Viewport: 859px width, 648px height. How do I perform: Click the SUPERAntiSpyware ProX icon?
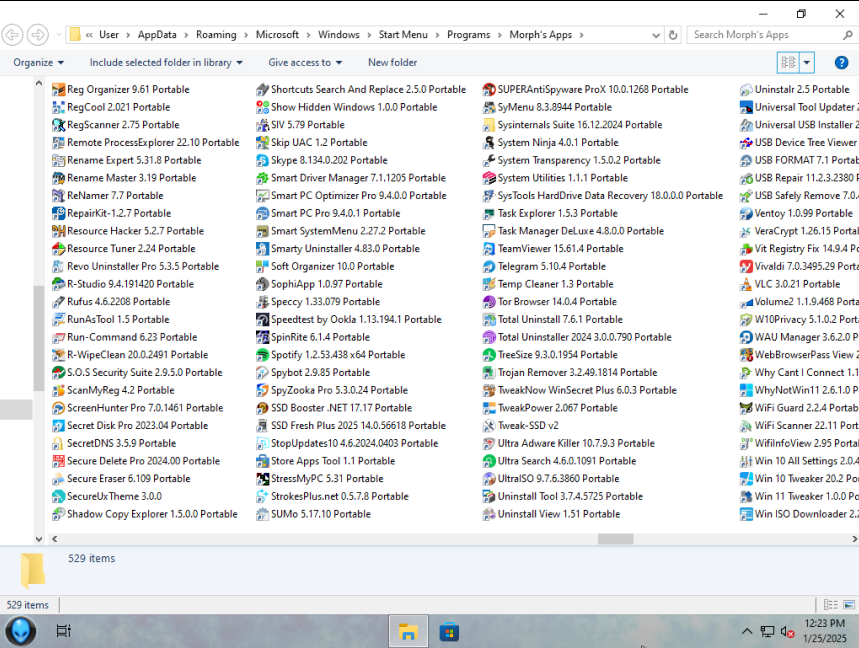[489, 90]
